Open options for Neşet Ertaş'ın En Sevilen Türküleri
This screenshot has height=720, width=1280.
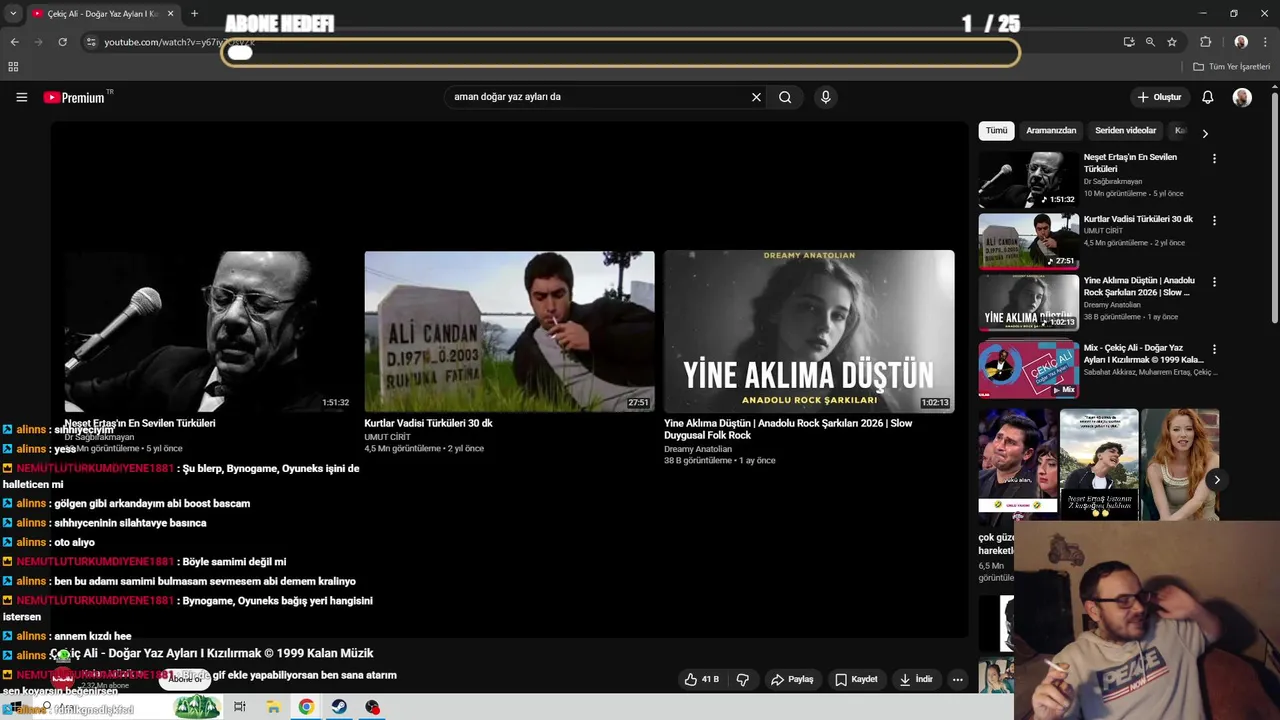click(x=1214, y=159)
